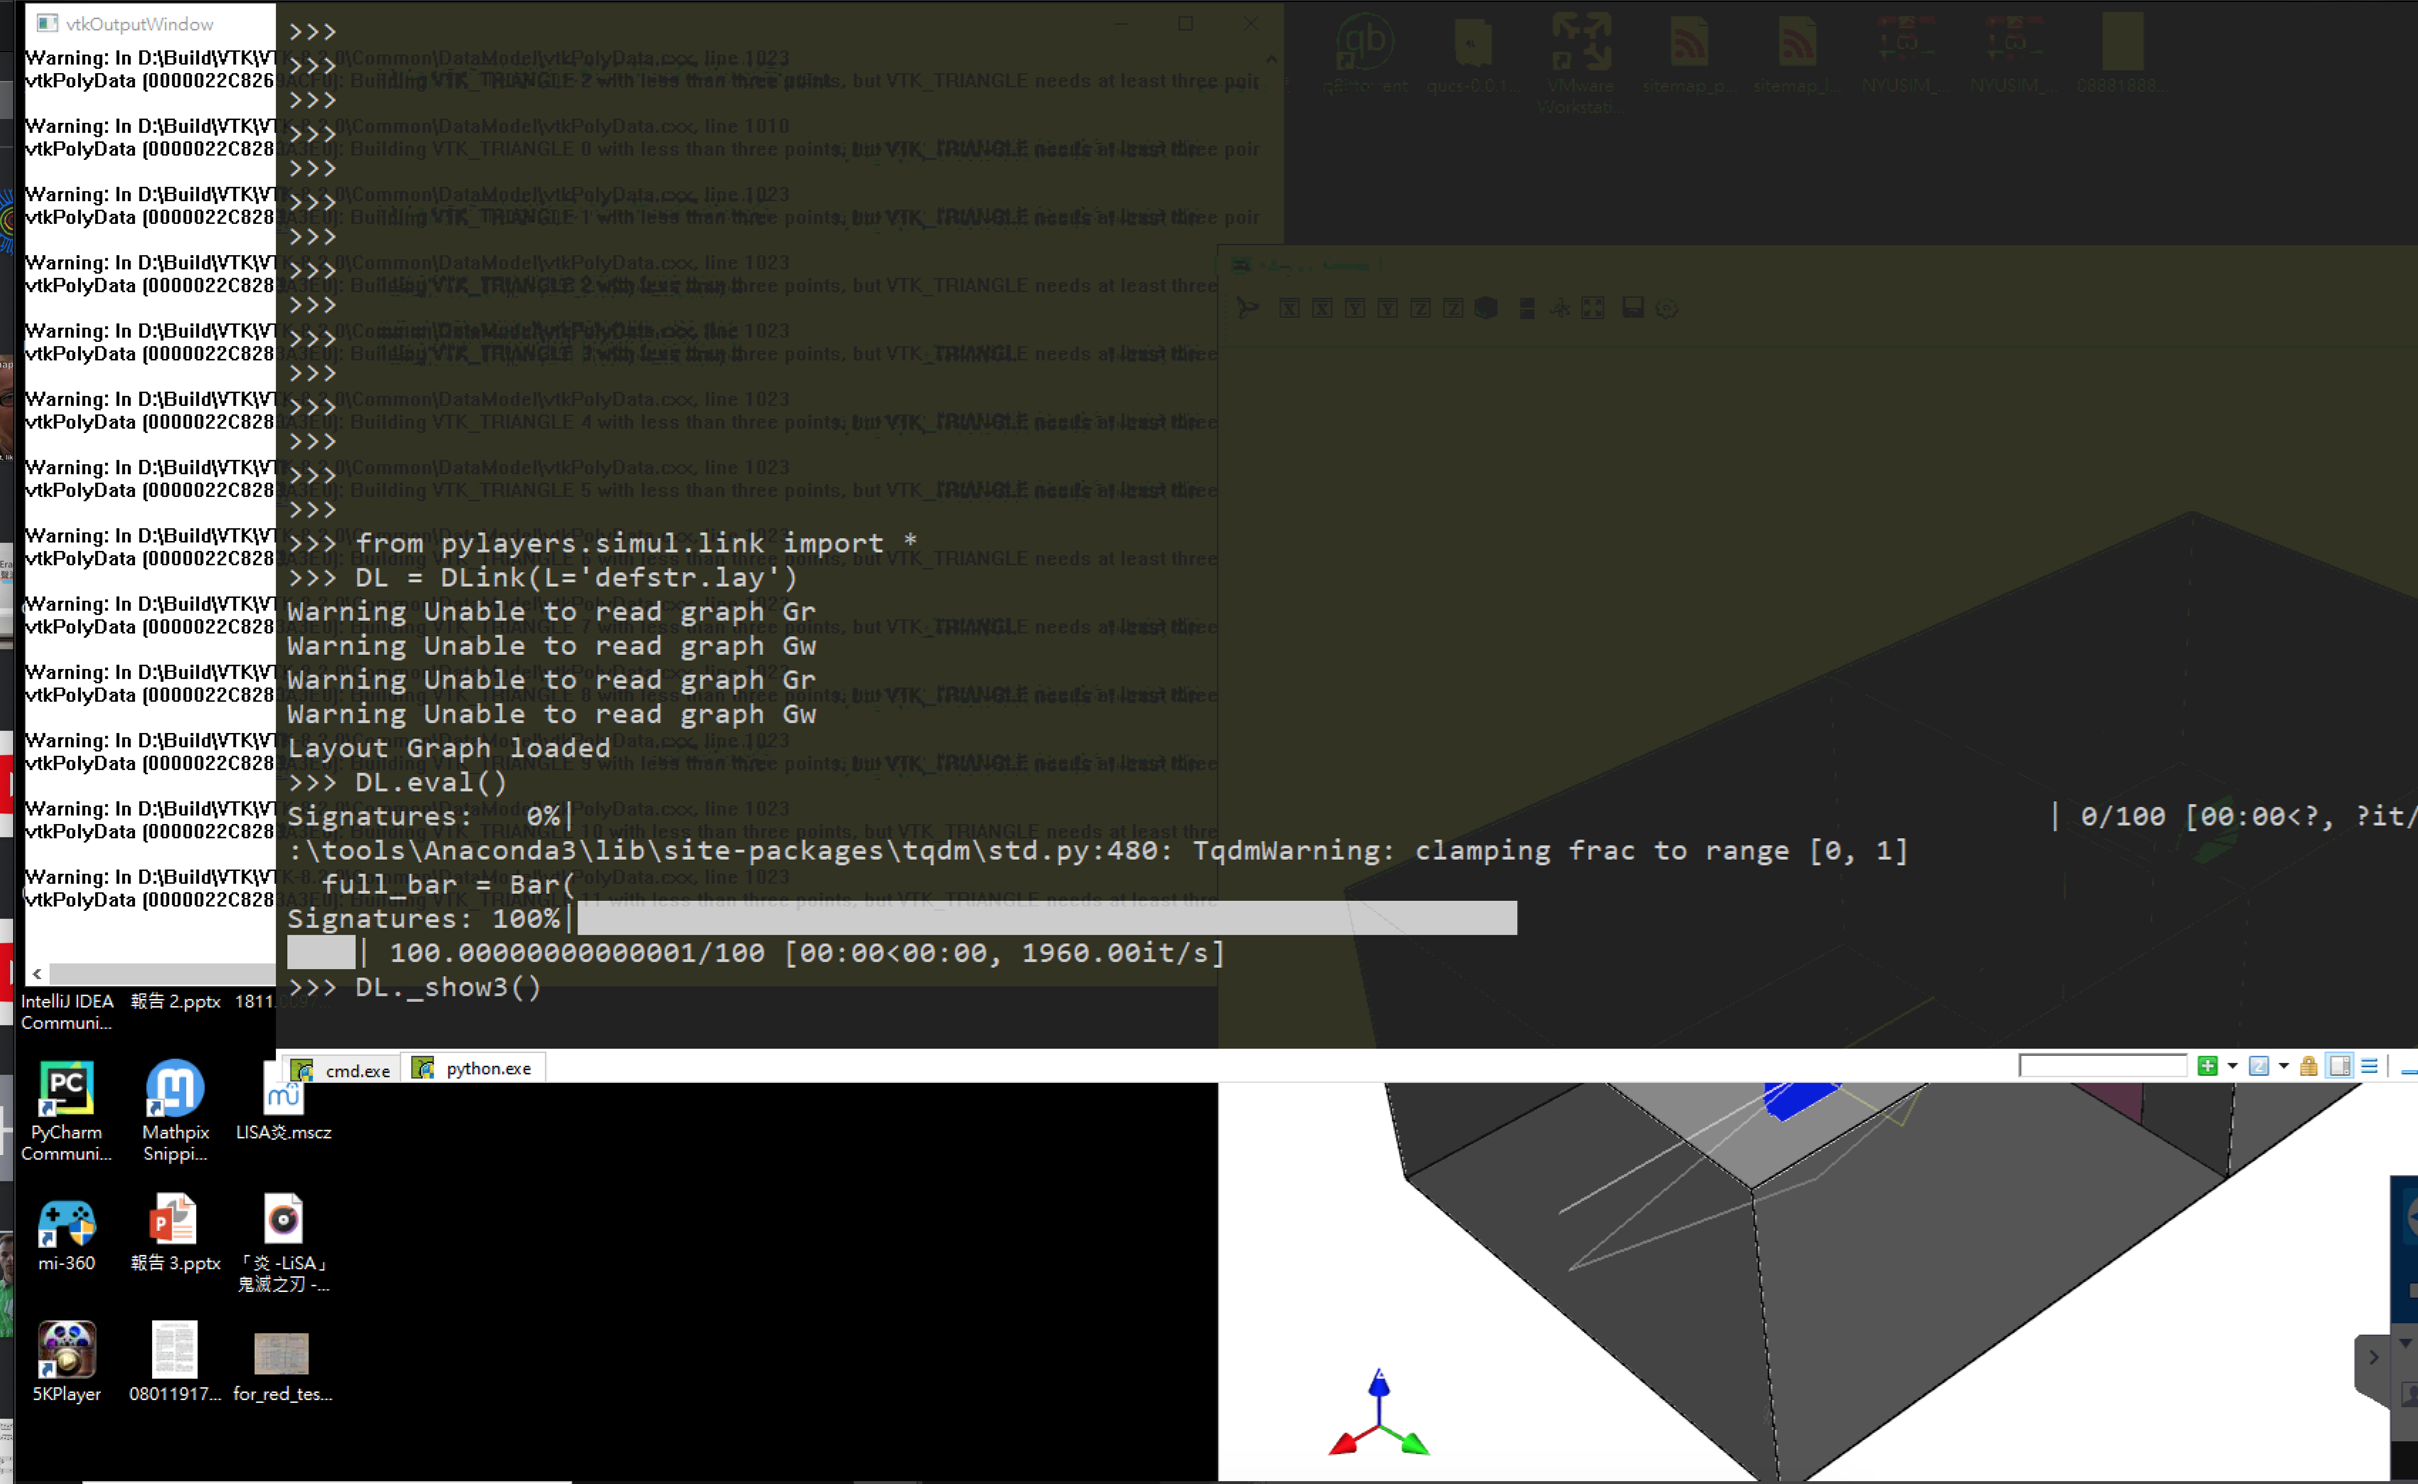The image size is (2418, 1484).
Task: Expand the side panel chevron at right edge
Action: [2373, 1357]
